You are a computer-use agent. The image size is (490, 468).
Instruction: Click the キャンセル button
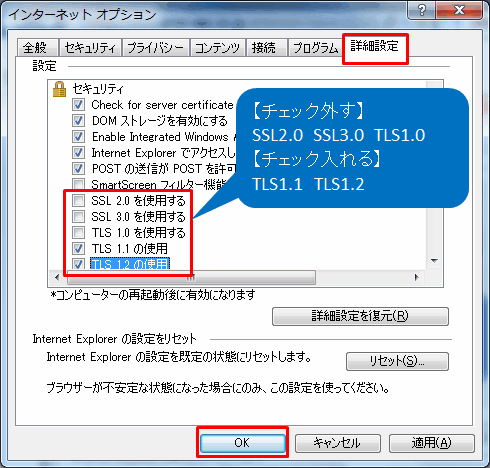(x=337, y=443)
